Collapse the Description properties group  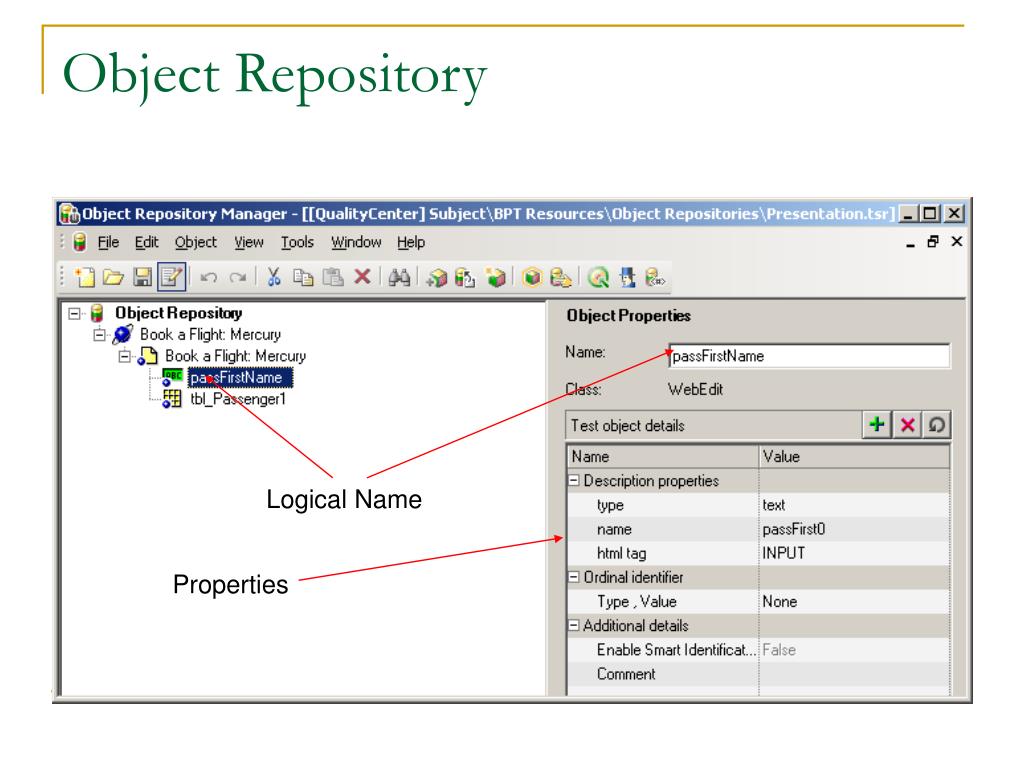[x=574, y=481]
